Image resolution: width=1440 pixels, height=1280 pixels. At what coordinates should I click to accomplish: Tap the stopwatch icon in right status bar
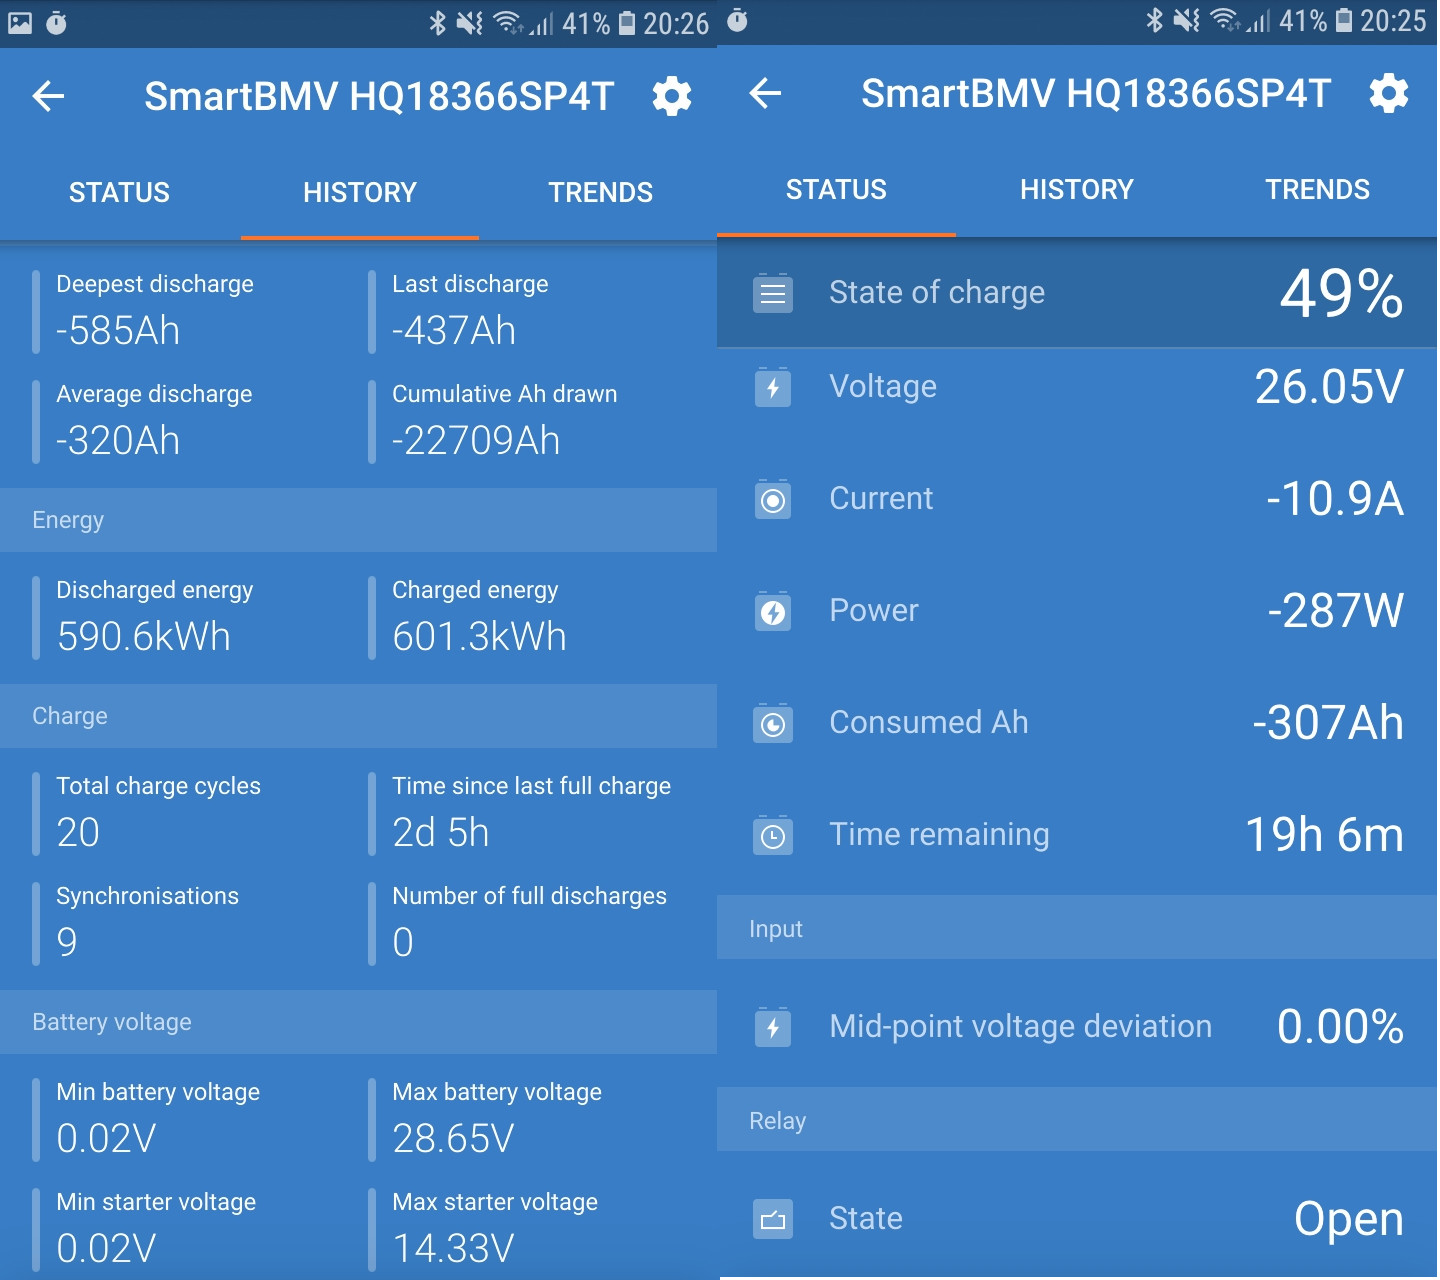coord(737,20)
